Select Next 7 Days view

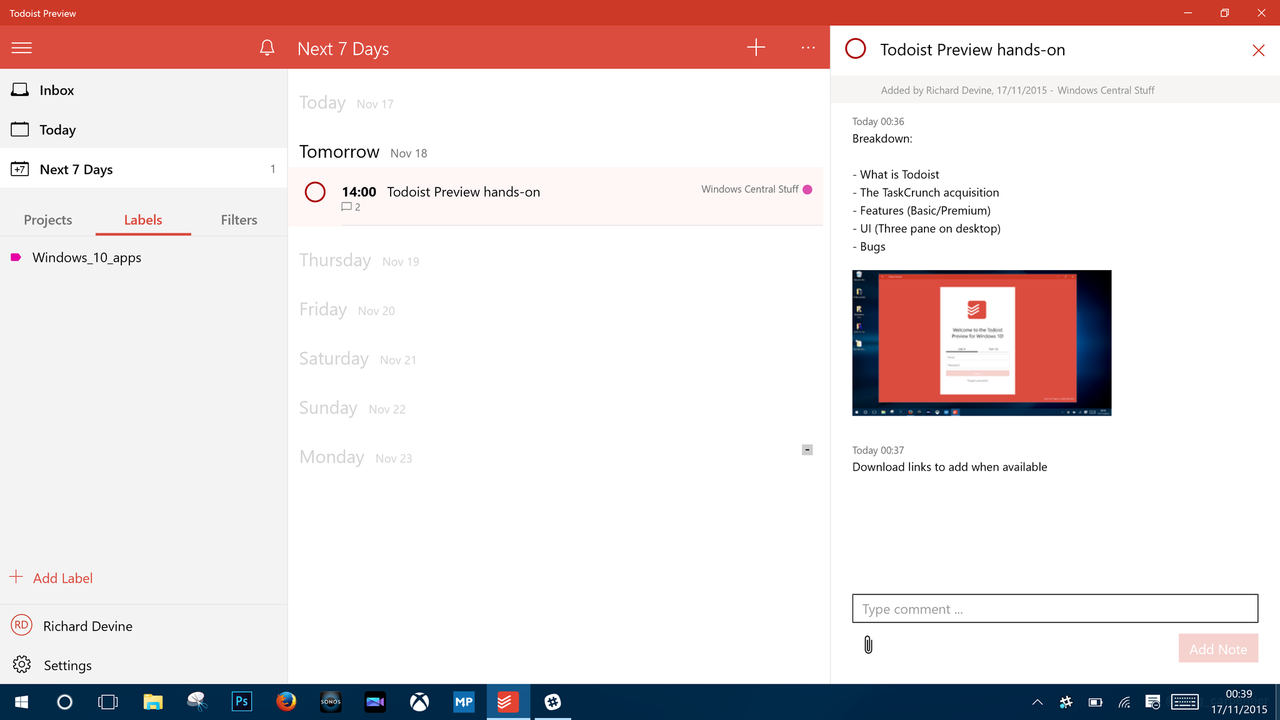(x=143, y=169)
